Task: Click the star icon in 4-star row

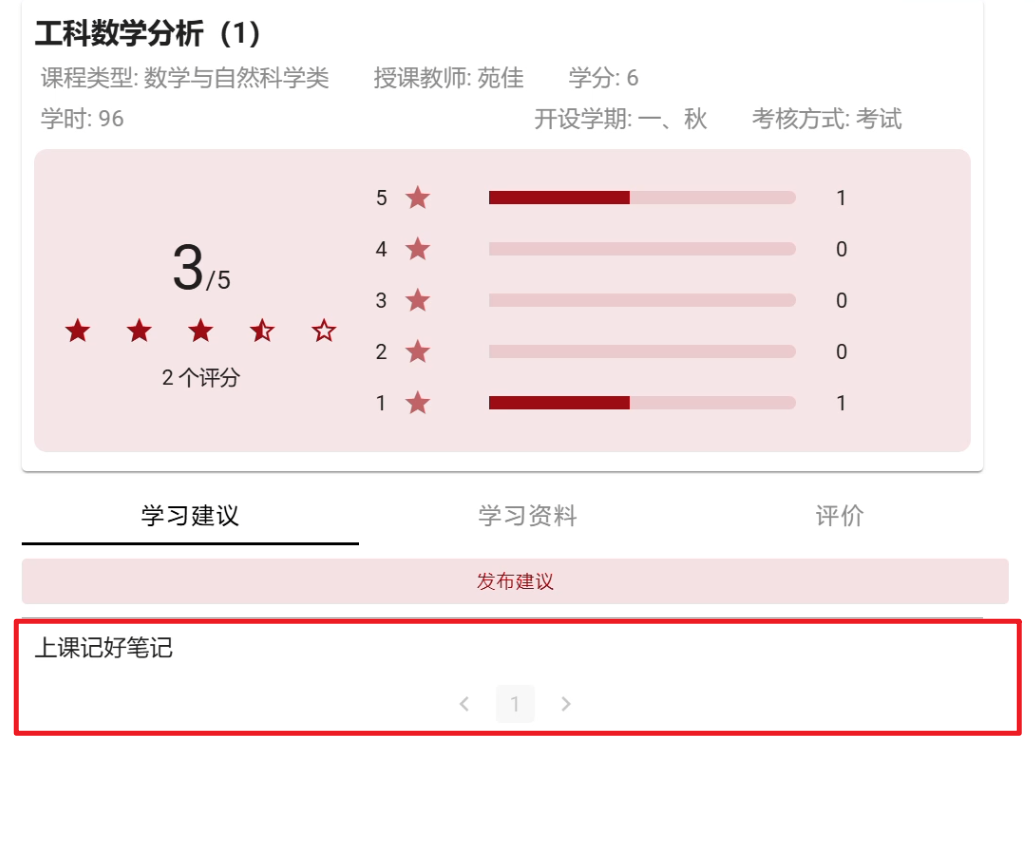Action: click(x=418, y=249)
